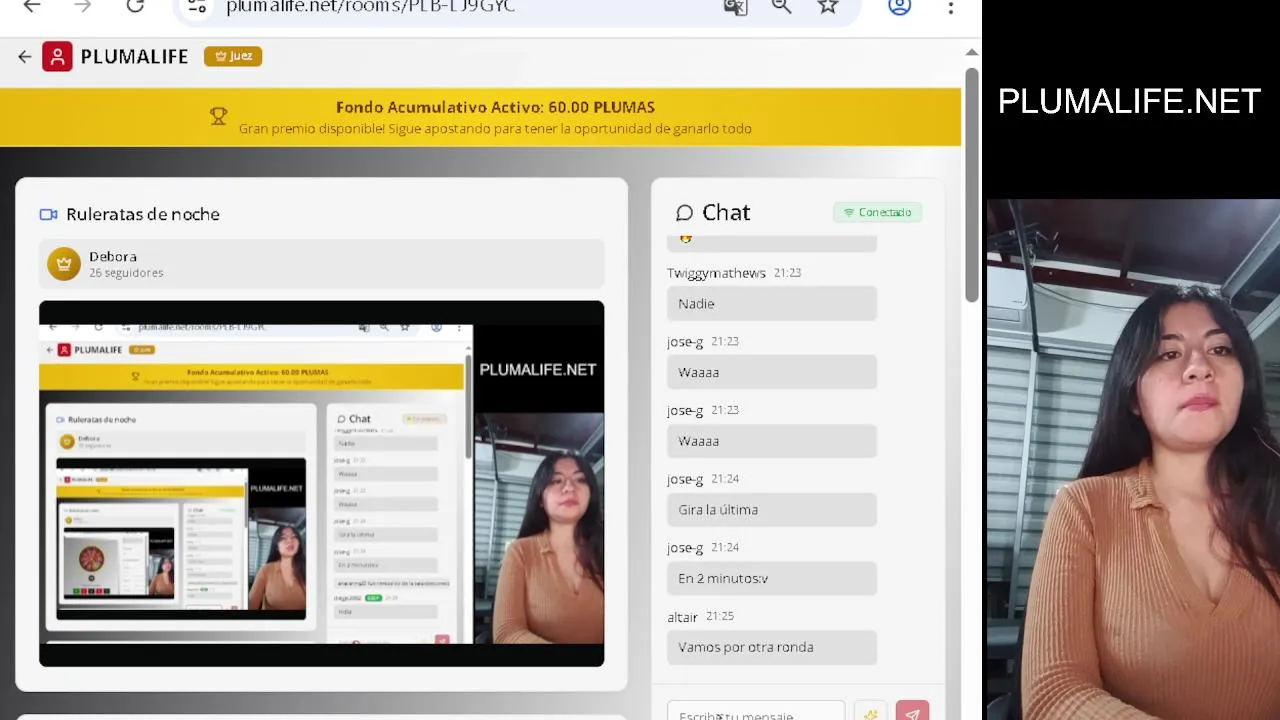This screenshot has height=720, width=1280.
Task: Click the address bar URL plumalife.net/rooms
Action: pyautogui.click(x=371, y=7)
